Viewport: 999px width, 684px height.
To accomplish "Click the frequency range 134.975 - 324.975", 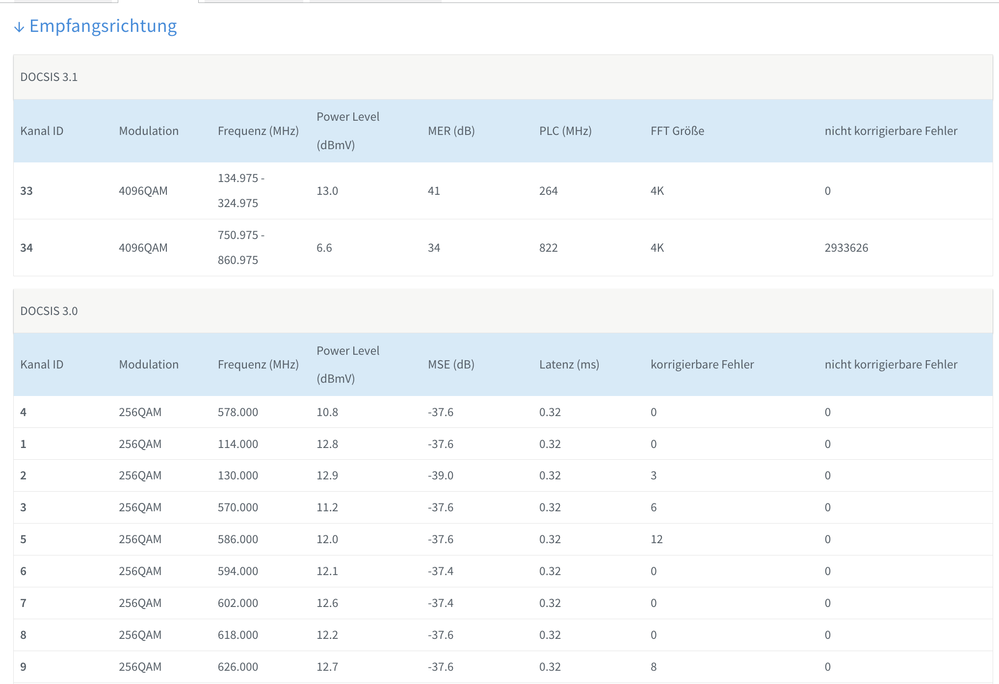I will tap(241, 190).
